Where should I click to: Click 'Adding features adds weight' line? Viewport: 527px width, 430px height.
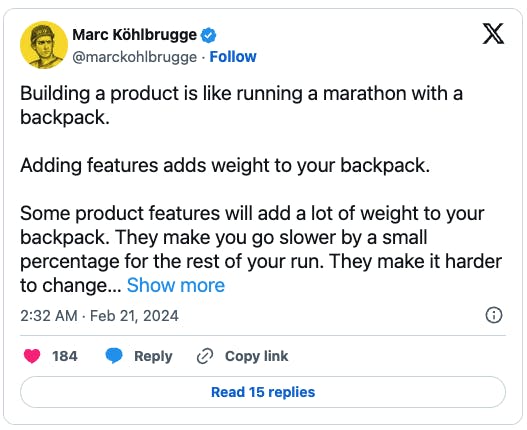pos(225,165)
